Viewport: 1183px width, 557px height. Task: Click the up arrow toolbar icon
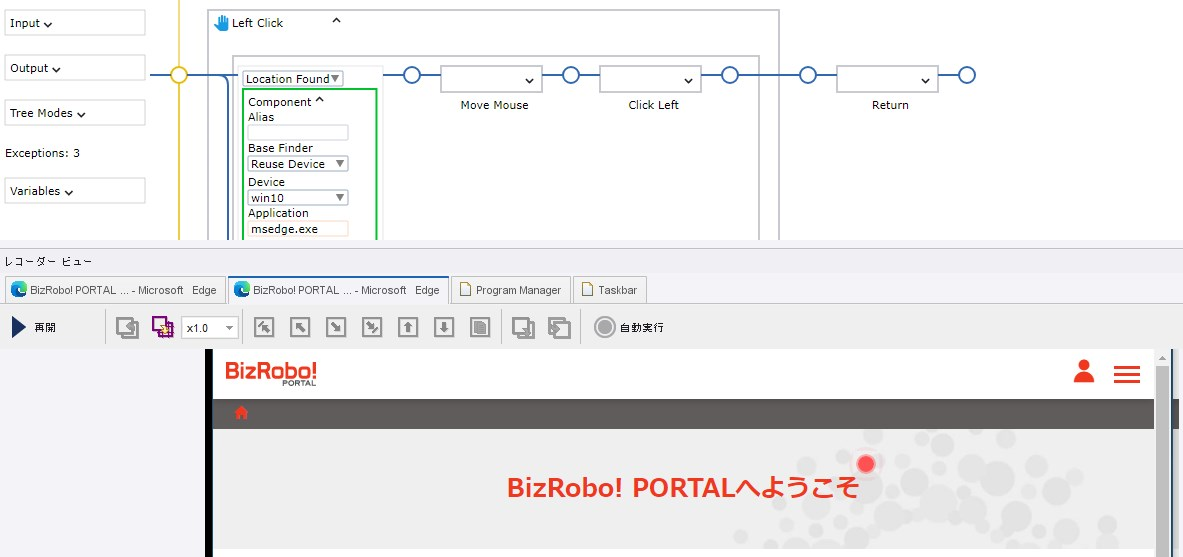(x=408, y=327)
